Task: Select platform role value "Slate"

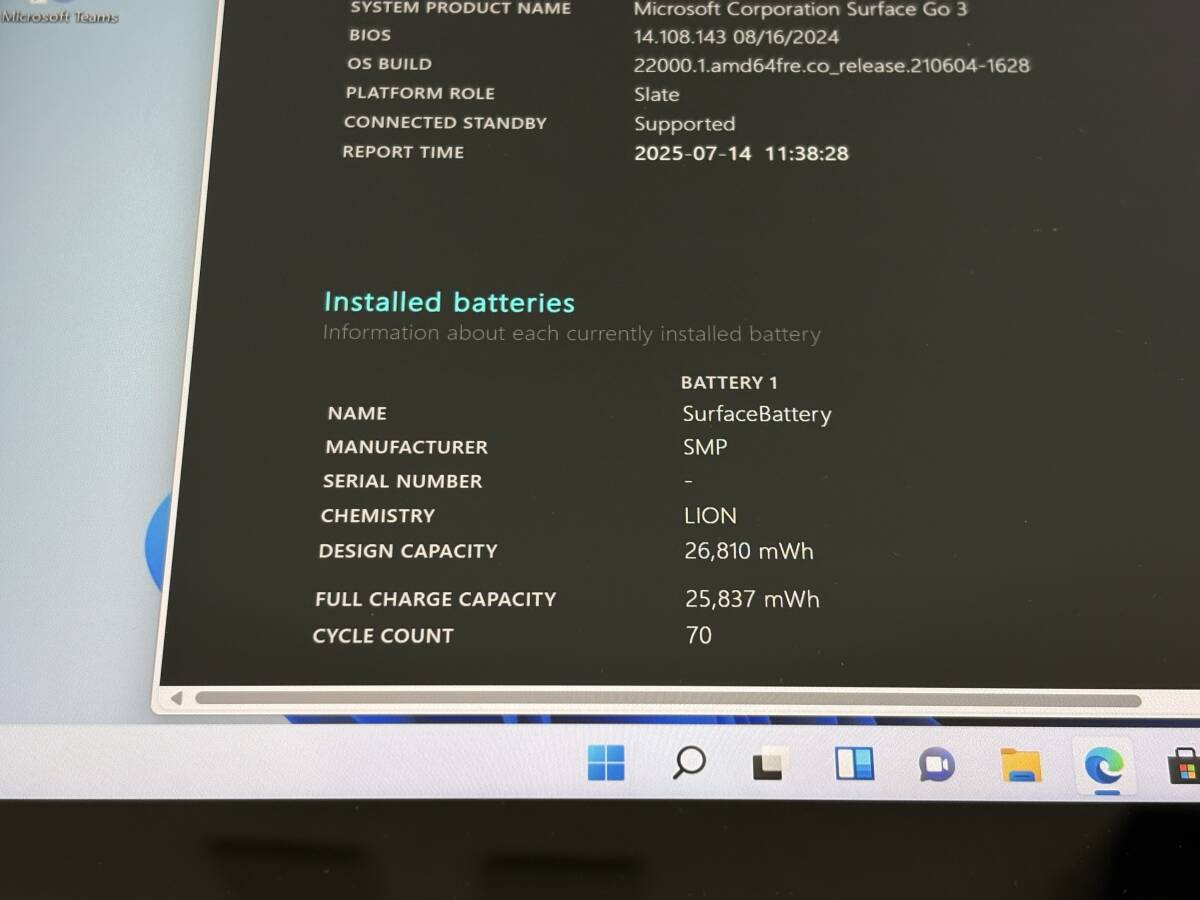Action: tap(656, 94)
